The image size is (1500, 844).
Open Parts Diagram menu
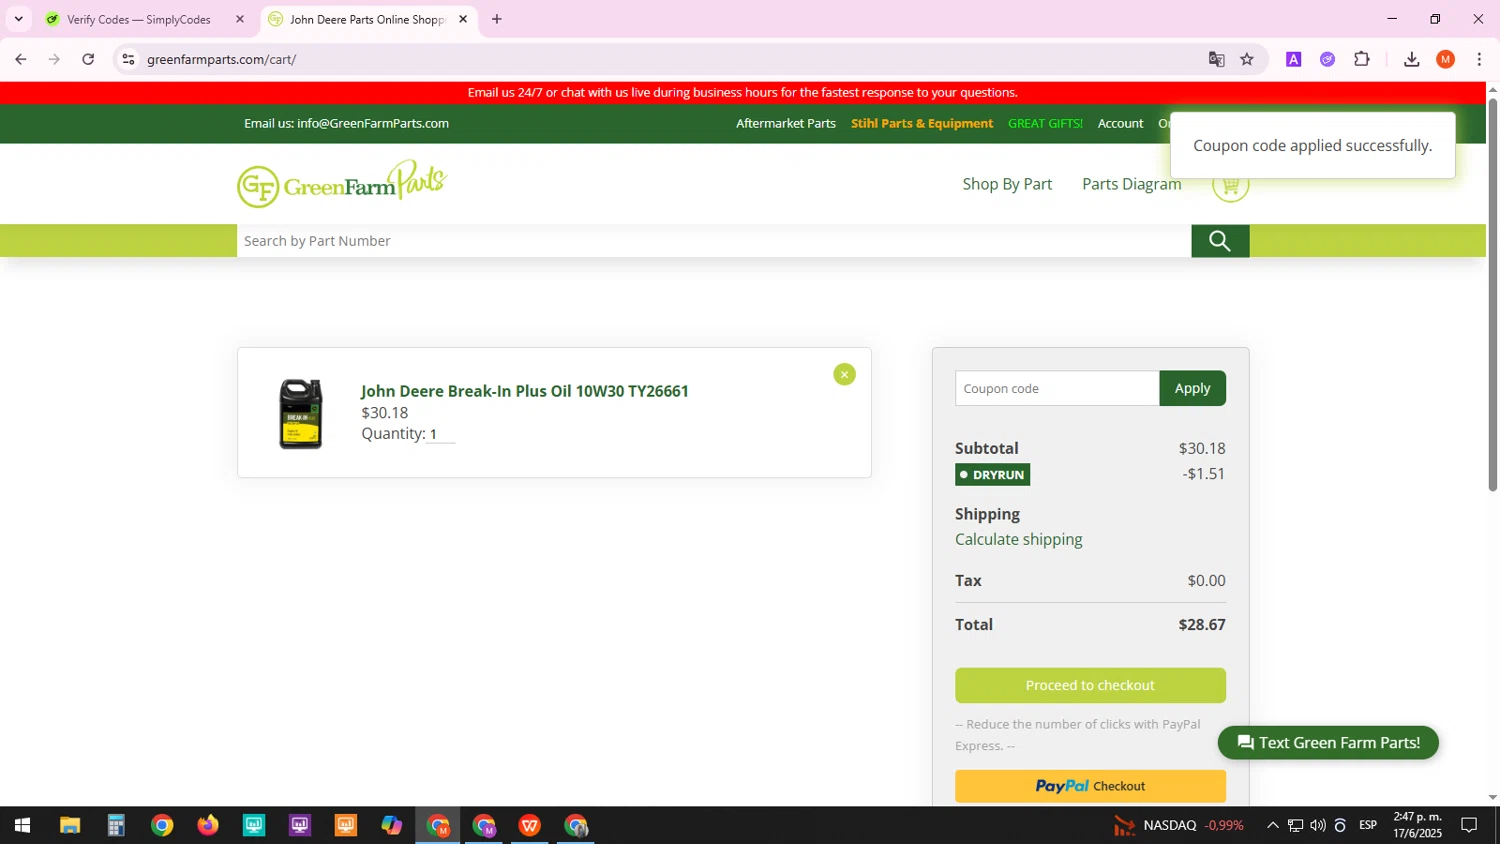click(1131, 184)
